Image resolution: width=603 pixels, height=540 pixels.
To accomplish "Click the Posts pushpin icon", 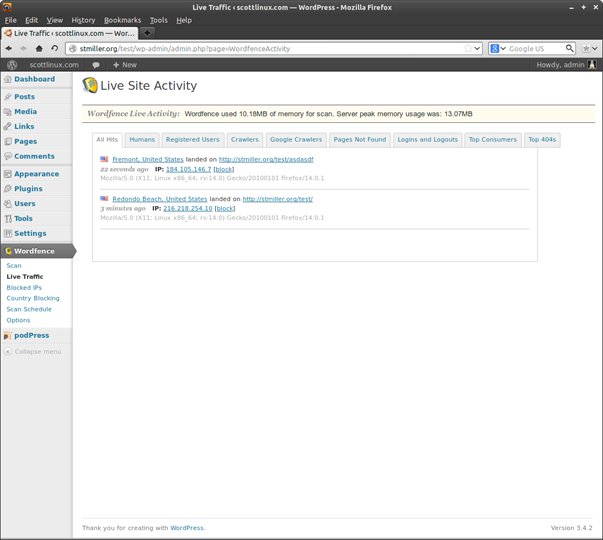I will tap(8, 97).
